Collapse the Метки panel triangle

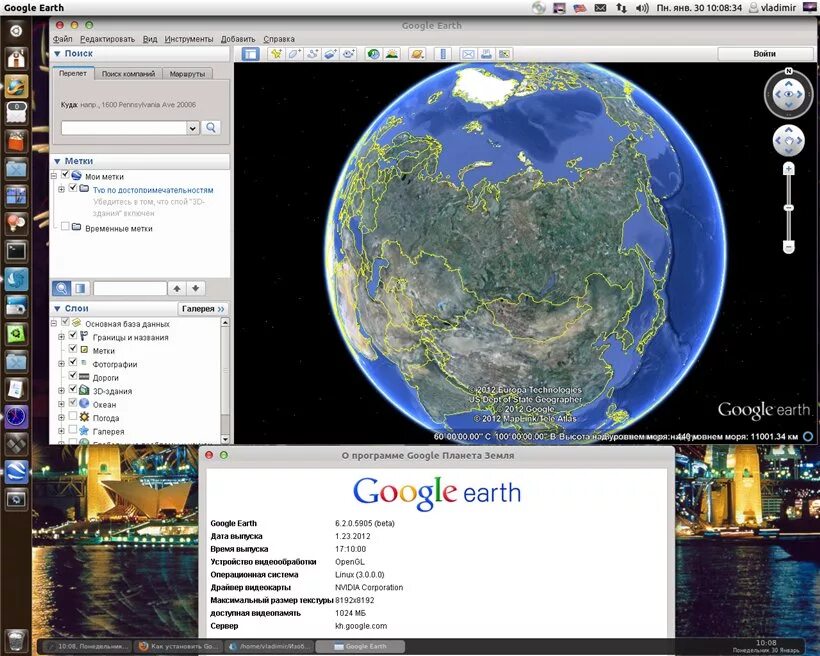tap(58, 161)
